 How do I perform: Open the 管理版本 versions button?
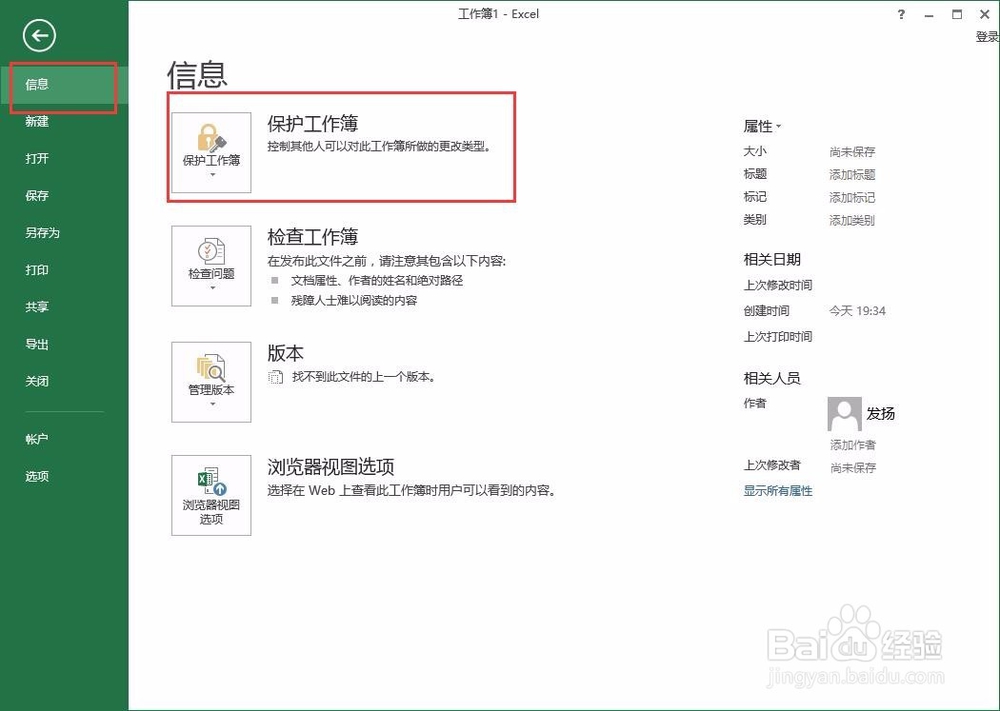click(x=211, y=382)
